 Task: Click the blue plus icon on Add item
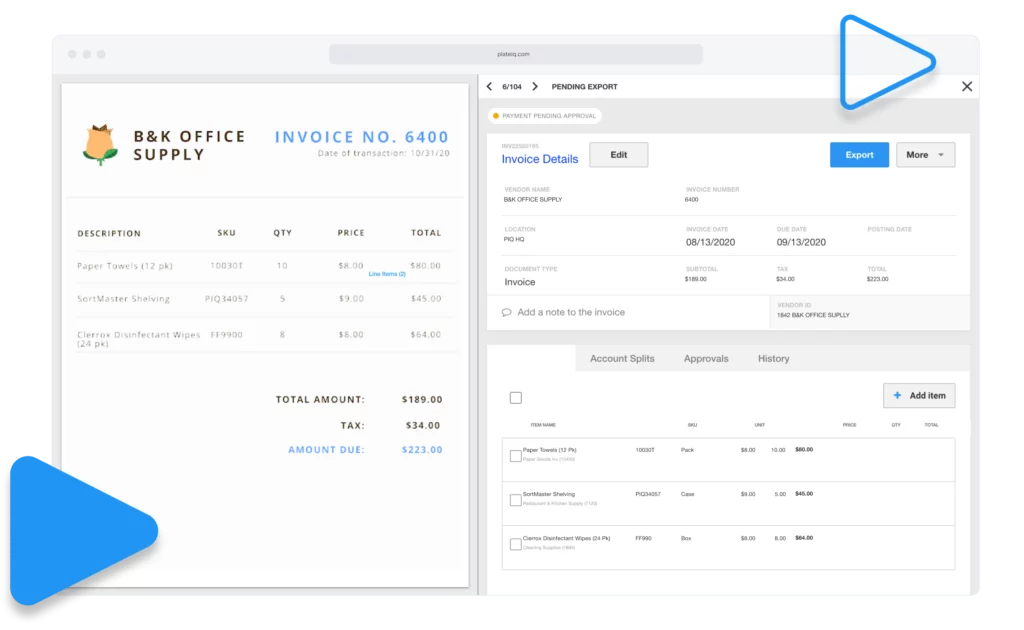click(897, 395)
